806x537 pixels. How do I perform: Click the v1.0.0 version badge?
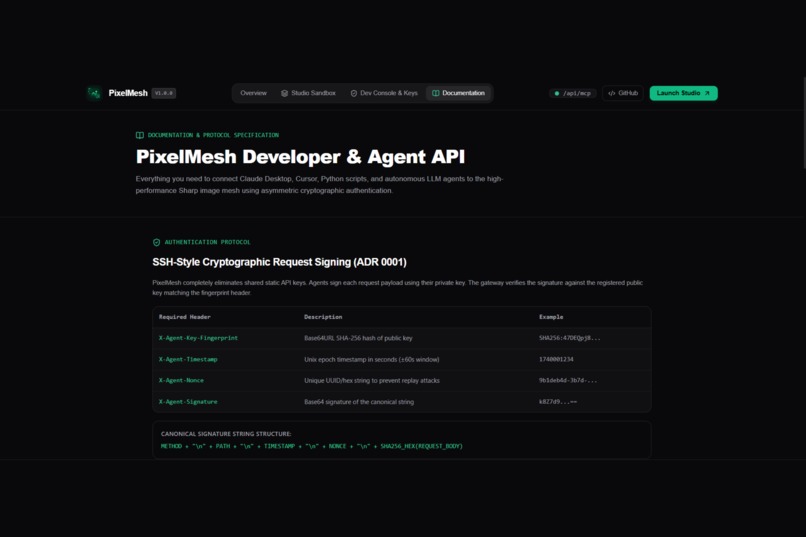click(164, 93)
